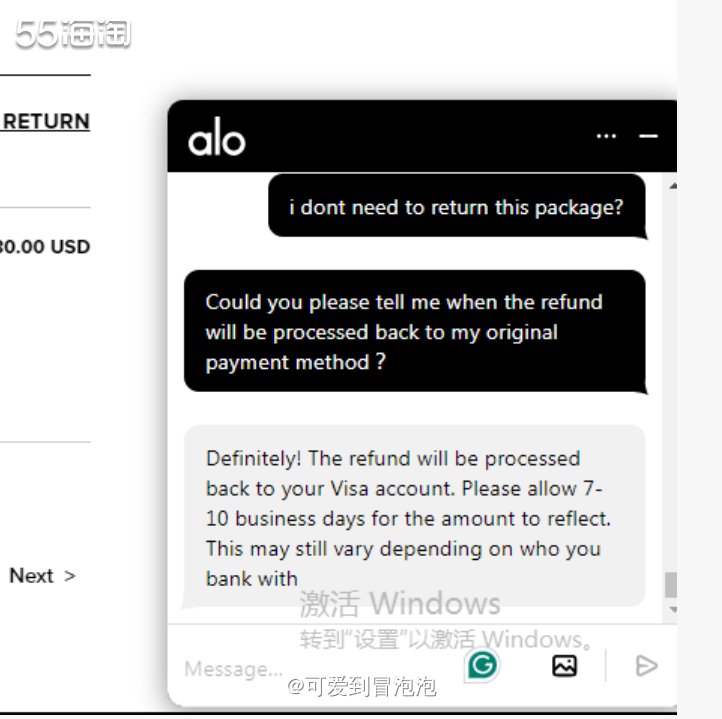Attach an image using picture icon
This screenshot has width=722, height=719.
[564, 666]
